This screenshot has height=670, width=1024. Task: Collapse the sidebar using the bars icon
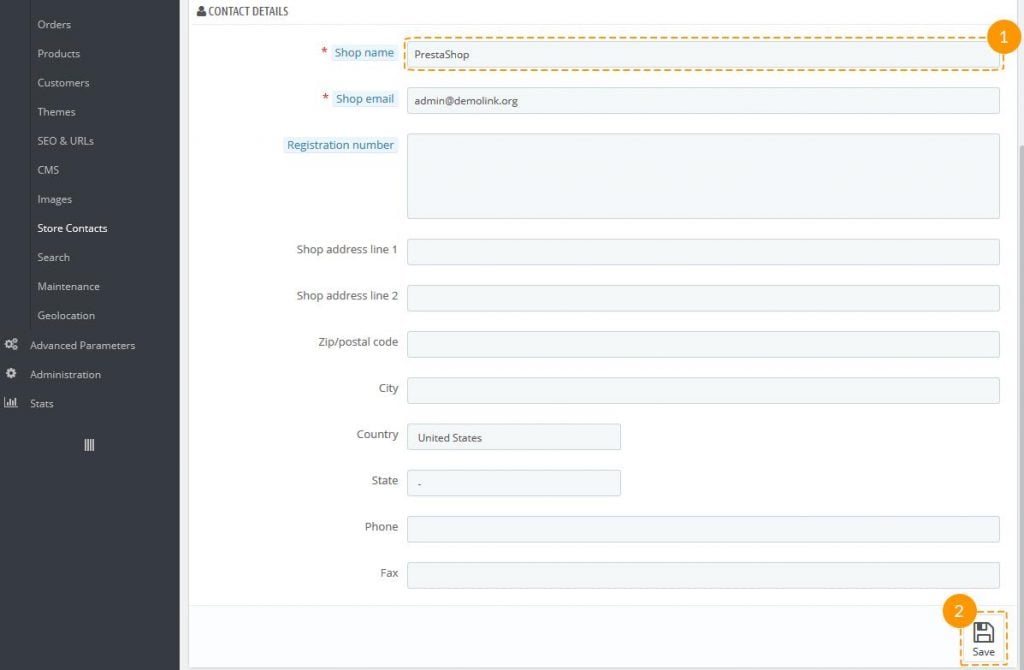point(89,445)
